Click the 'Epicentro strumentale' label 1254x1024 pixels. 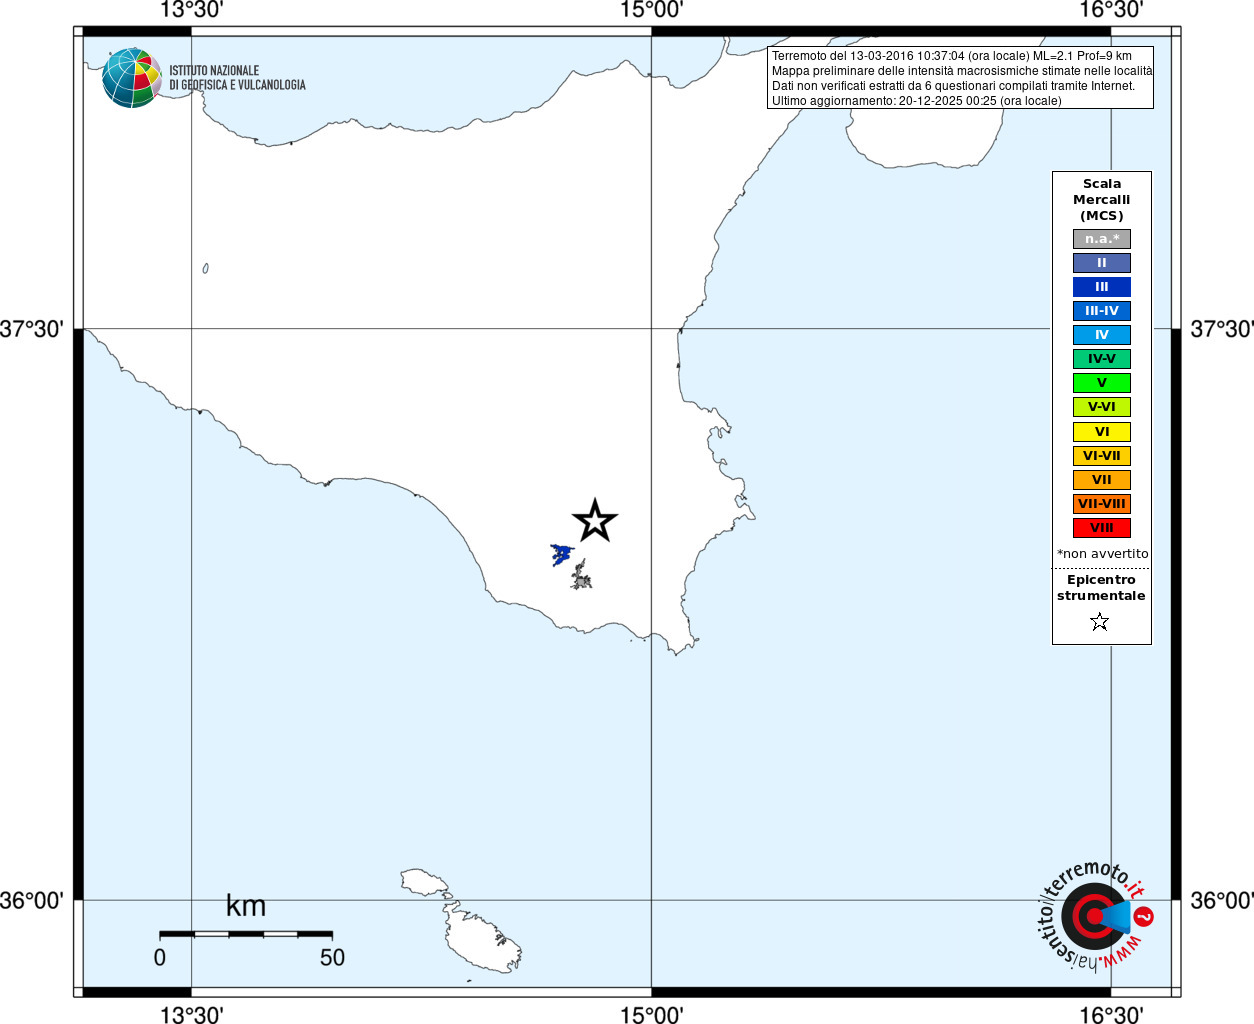pyautogui.click(x=1101, y=588)
